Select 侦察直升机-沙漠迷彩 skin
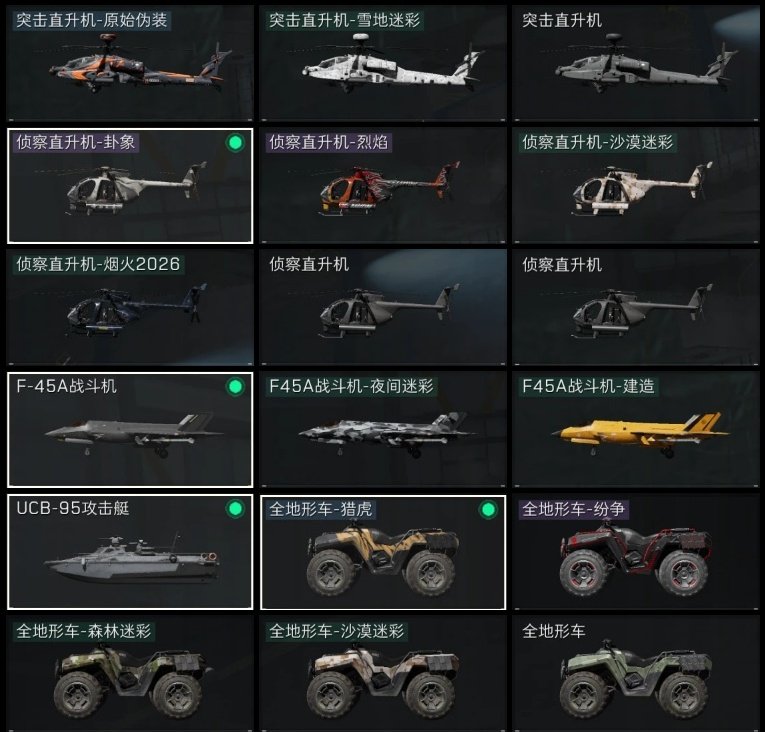The height and width of the screenshot is (732, 765). (636, 185)
